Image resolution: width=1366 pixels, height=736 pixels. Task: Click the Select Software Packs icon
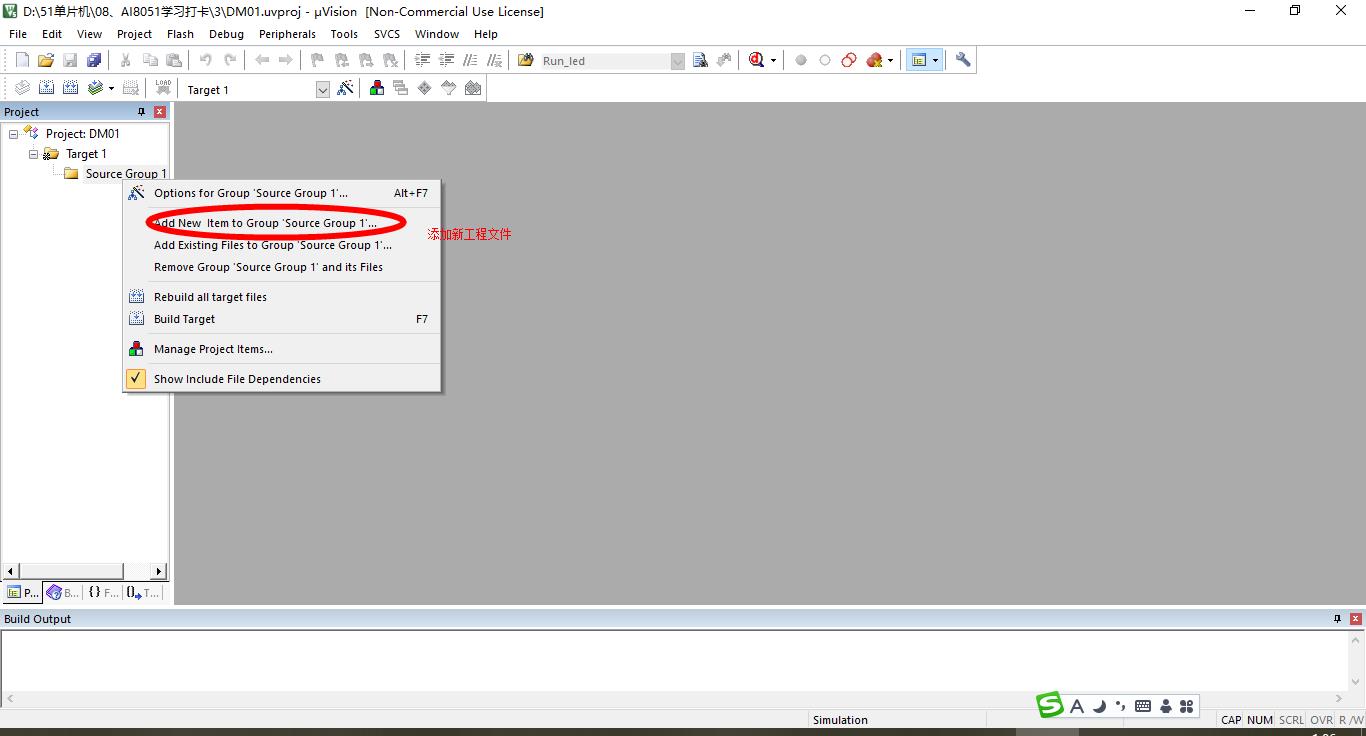click(449, 88)
